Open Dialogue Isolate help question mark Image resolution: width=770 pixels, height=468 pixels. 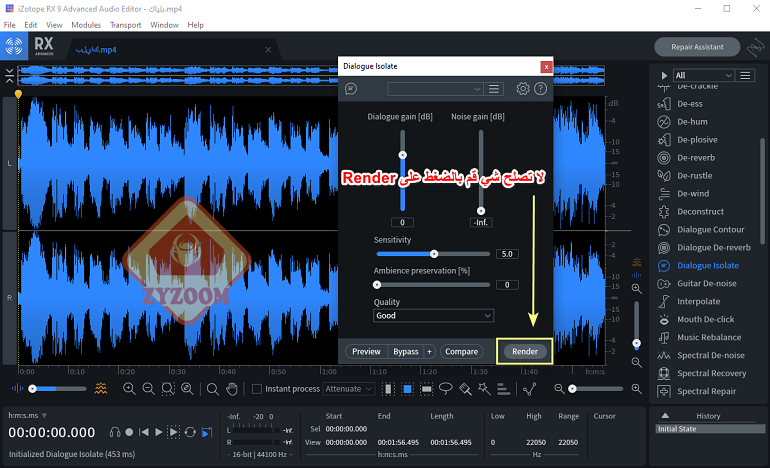[x=541, y=89]
